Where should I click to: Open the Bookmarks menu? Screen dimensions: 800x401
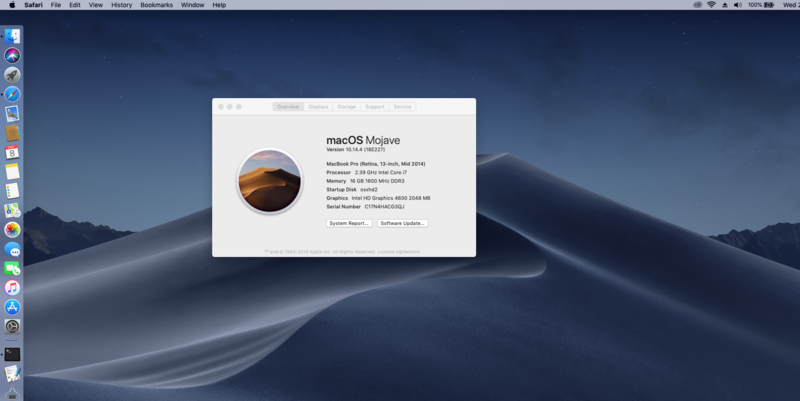point(157,5)
